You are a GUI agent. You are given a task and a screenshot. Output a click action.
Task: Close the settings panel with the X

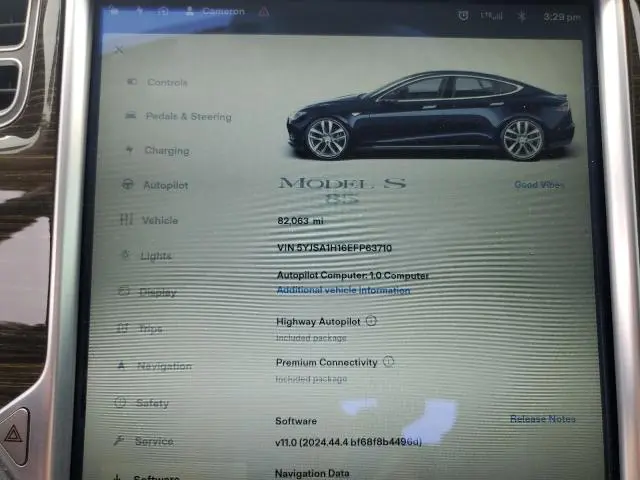(119, 50)
